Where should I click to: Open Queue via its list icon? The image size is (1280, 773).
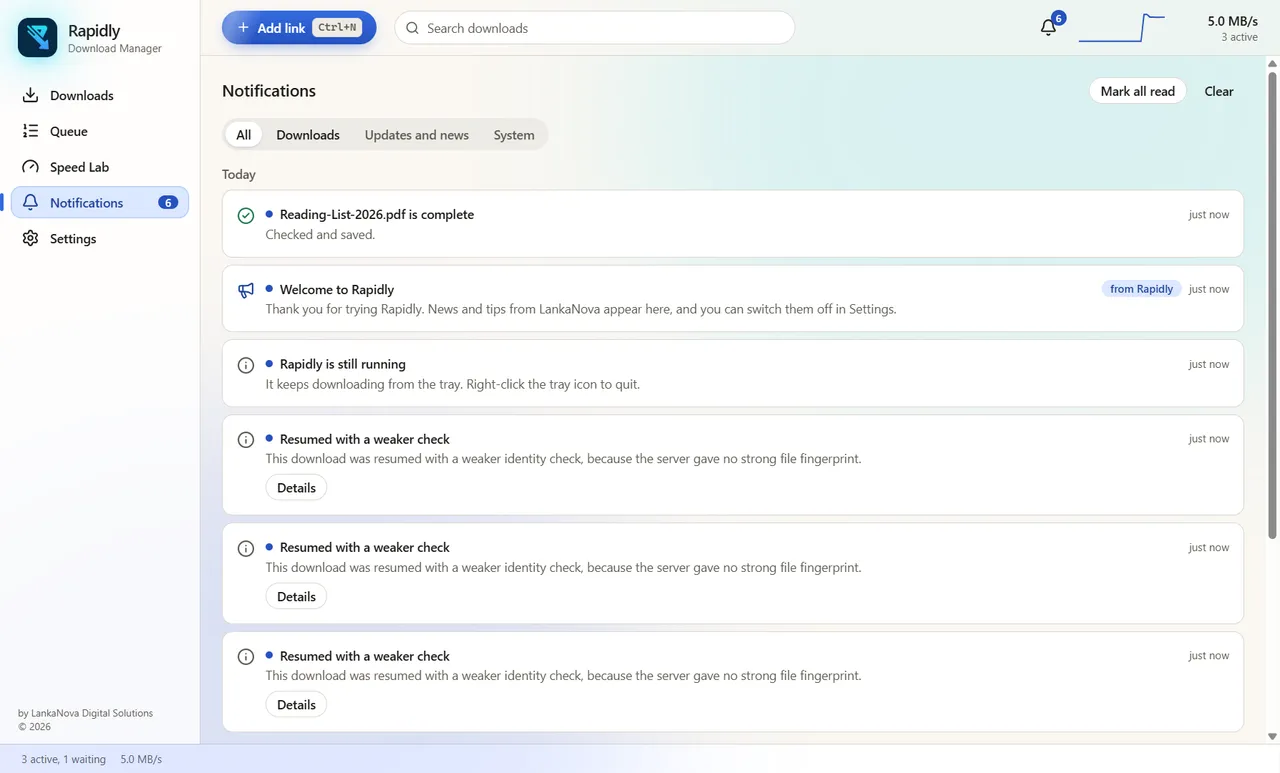(x=30, y=131)
